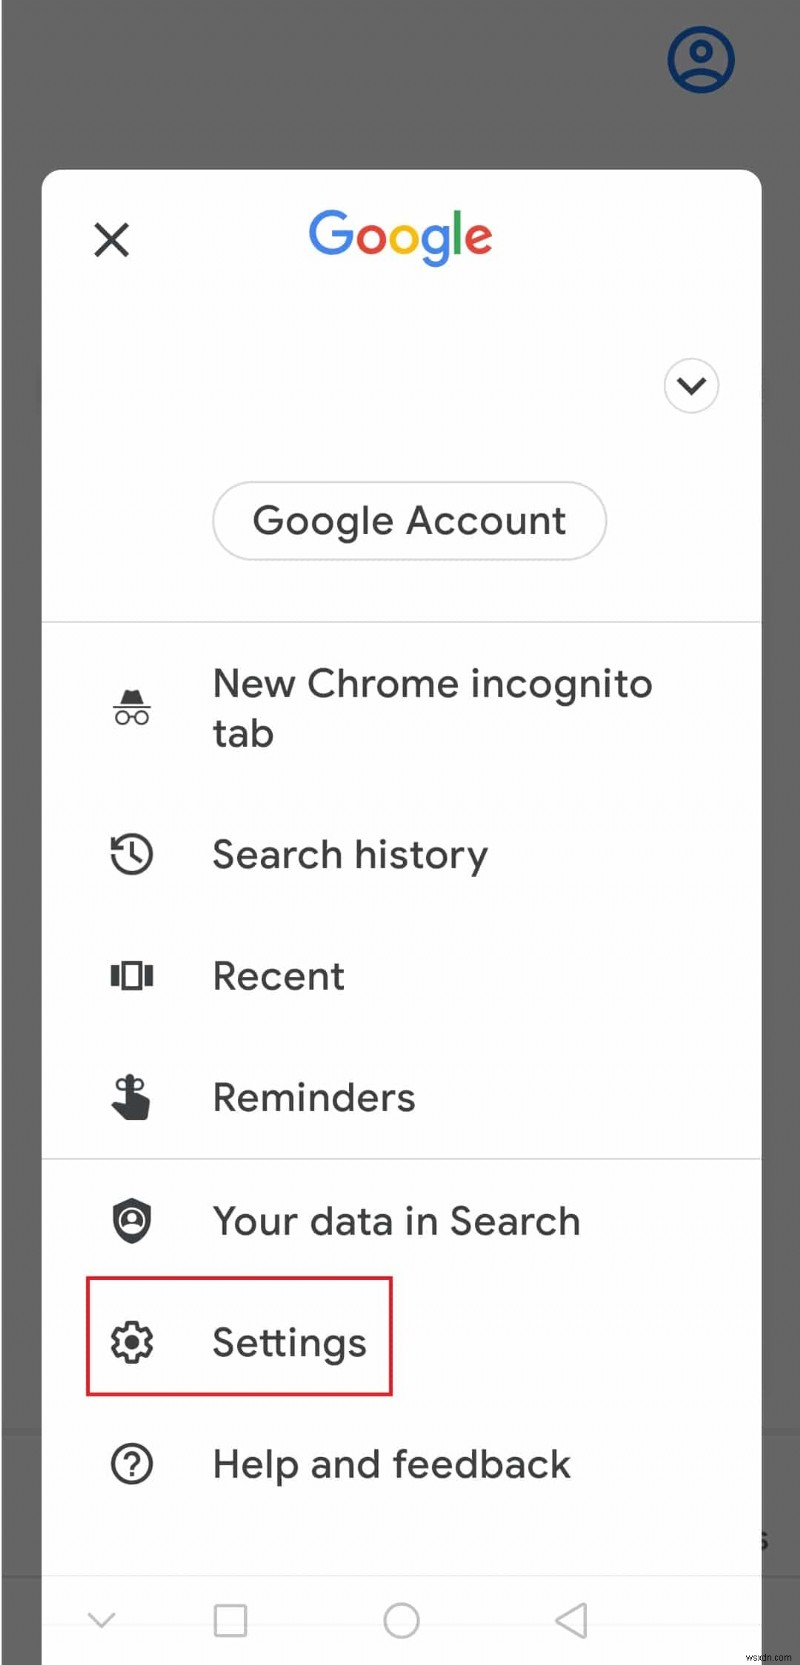Choose New Chrome incognito tab
This screenshot has width=800, height=1665.
click(432, 707)
